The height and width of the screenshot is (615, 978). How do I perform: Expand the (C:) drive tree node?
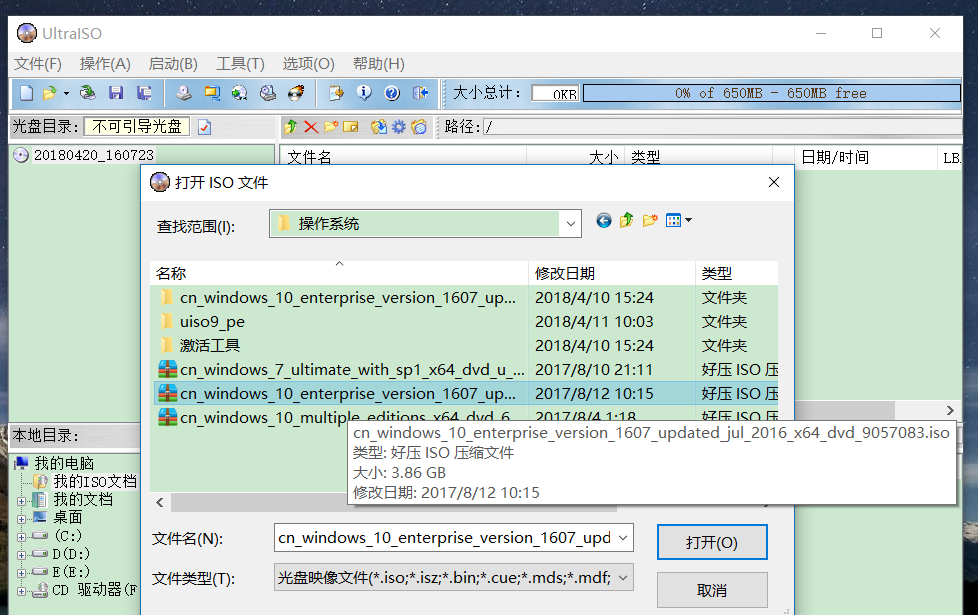[21, 537]
